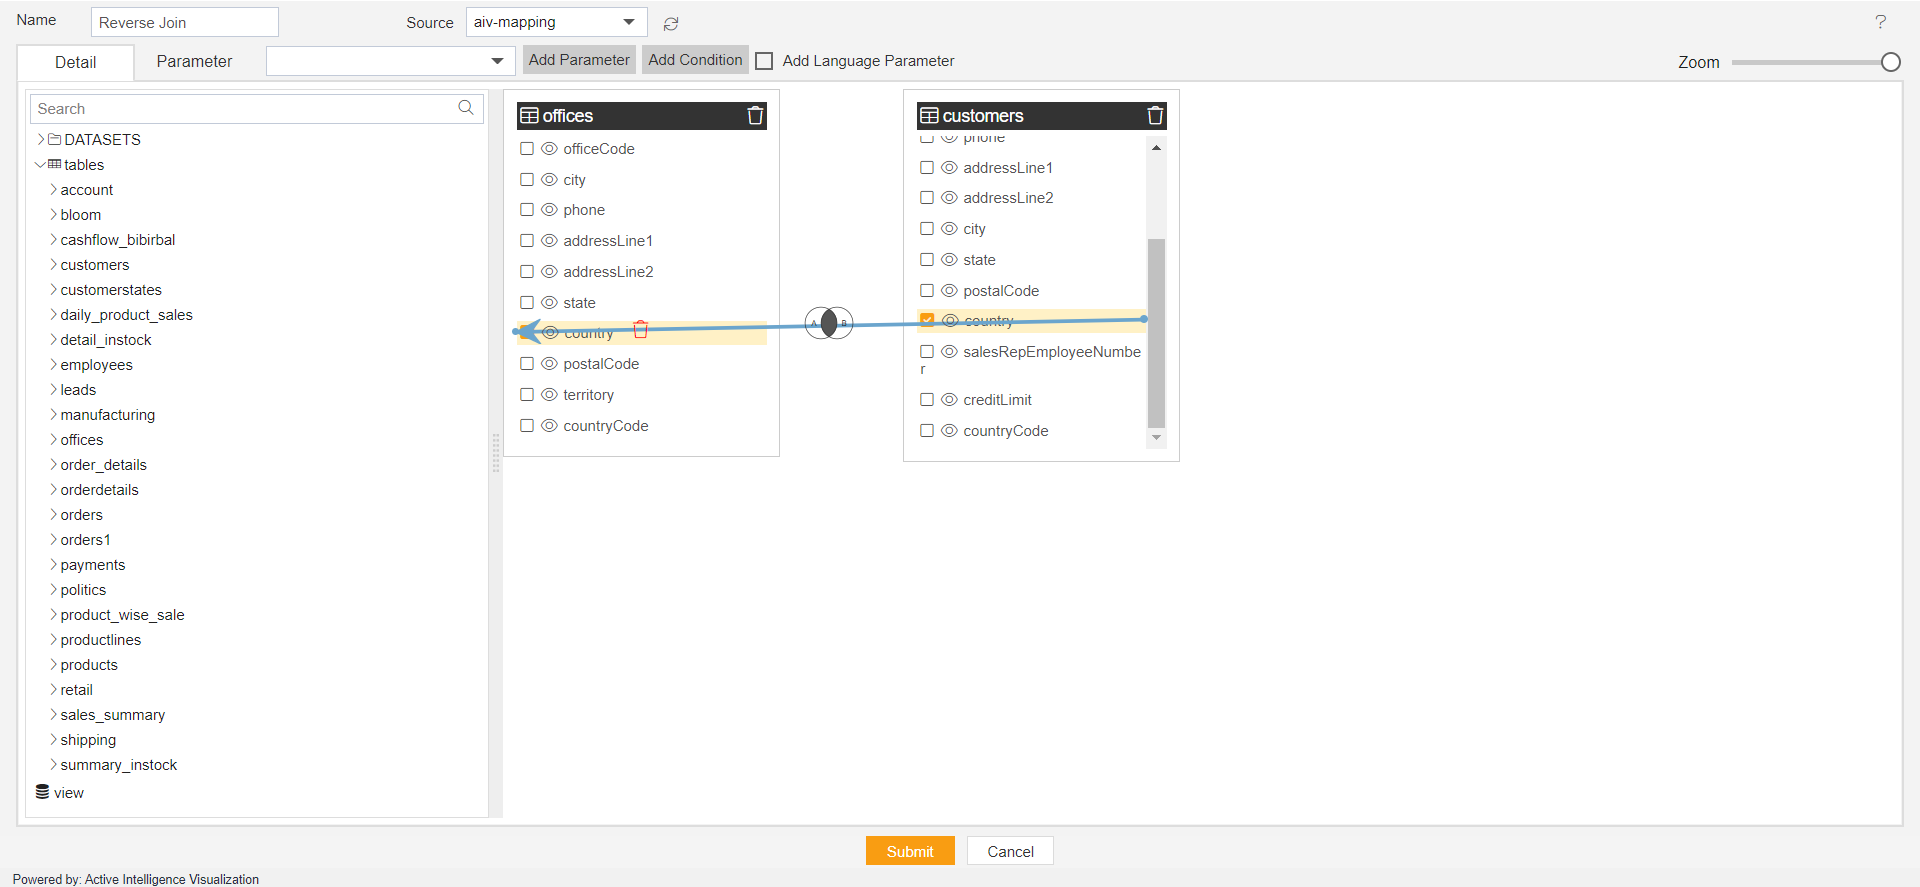This screenshot has width=1920, height=887.
Task: Open the help question mark icon
Action: click(x=1880, y=22)
